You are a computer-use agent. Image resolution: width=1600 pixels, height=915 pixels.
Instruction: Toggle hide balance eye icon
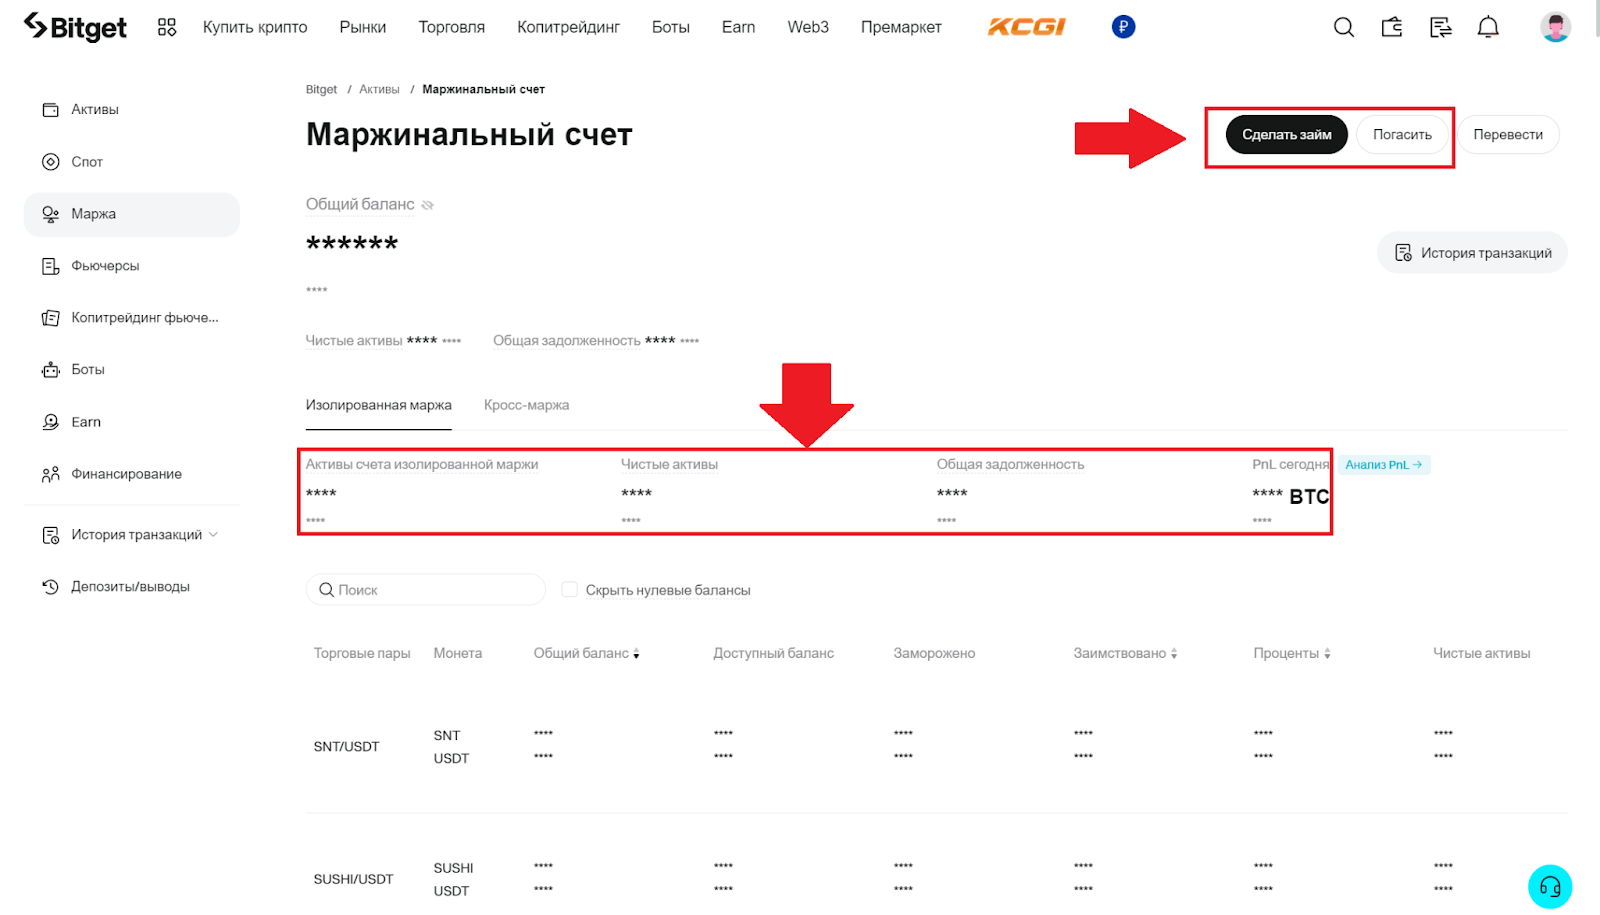click(428, 205)
